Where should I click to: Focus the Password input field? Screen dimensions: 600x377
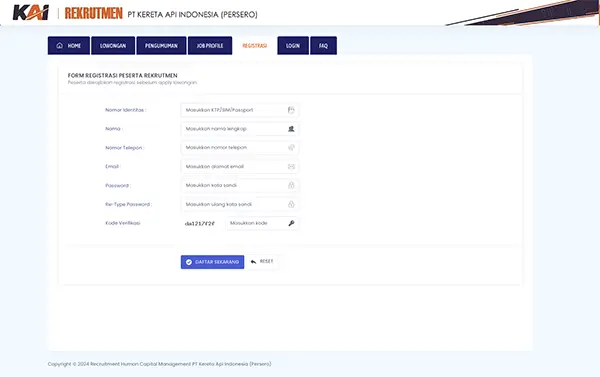(x=240, y=185)
